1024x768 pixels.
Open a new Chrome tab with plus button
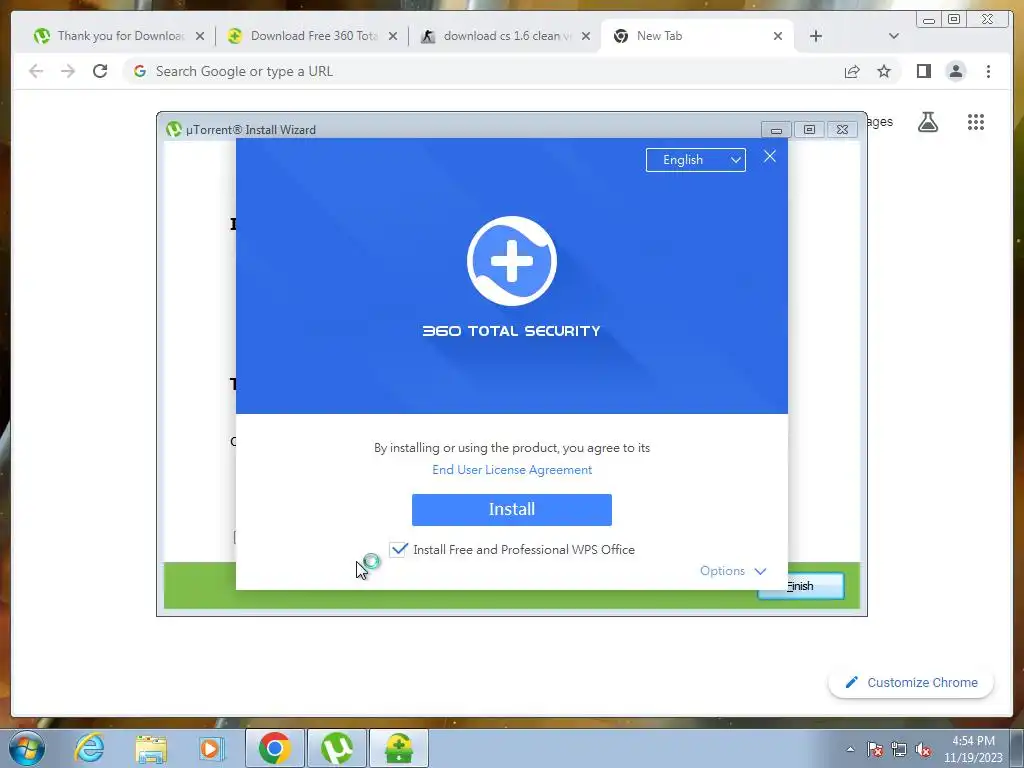816,36
